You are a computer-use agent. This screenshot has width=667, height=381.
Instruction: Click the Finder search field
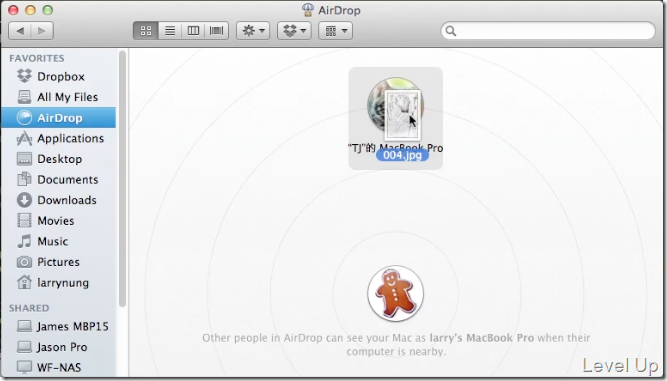coord(548,31)
